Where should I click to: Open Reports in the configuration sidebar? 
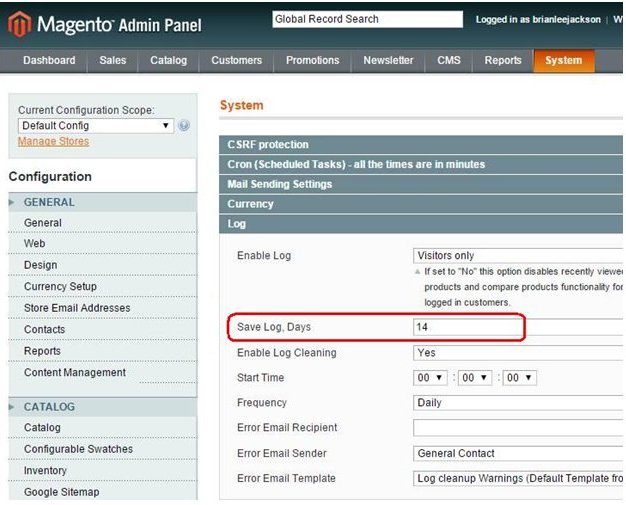click(x=103, y=351)
